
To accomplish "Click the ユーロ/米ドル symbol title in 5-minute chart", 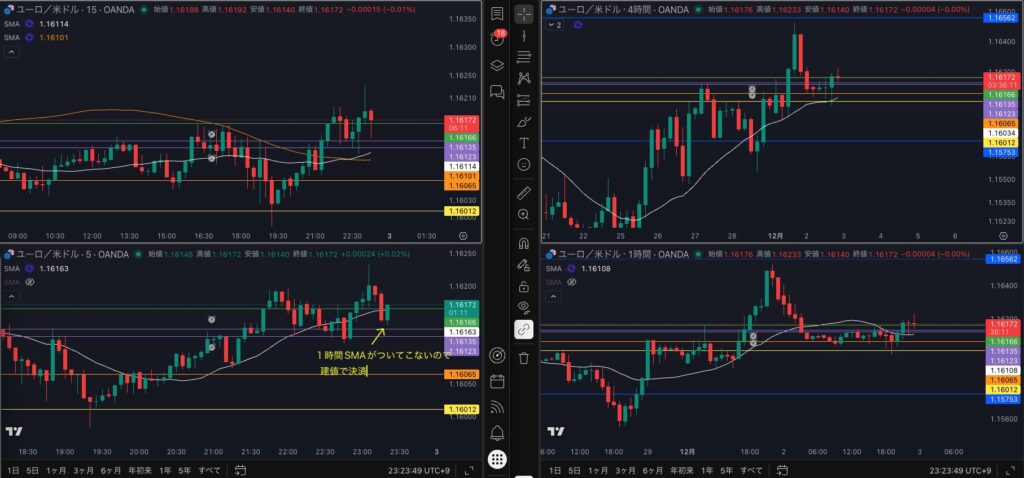I will 47,254.
